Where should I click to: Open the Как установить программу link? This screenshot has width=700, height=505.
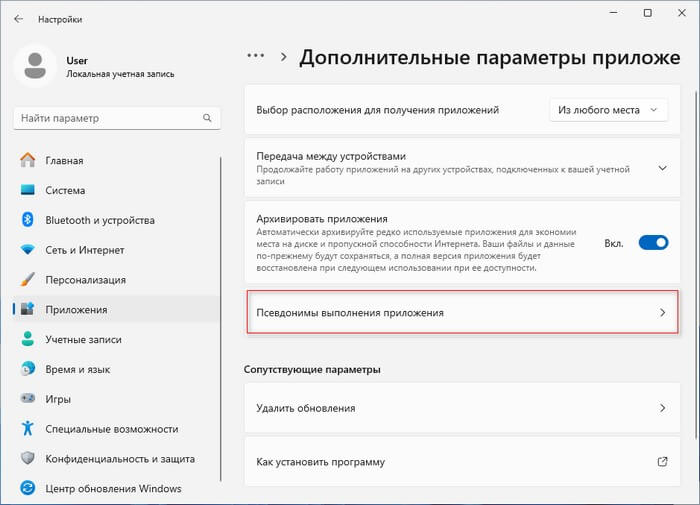pos(461,462)
